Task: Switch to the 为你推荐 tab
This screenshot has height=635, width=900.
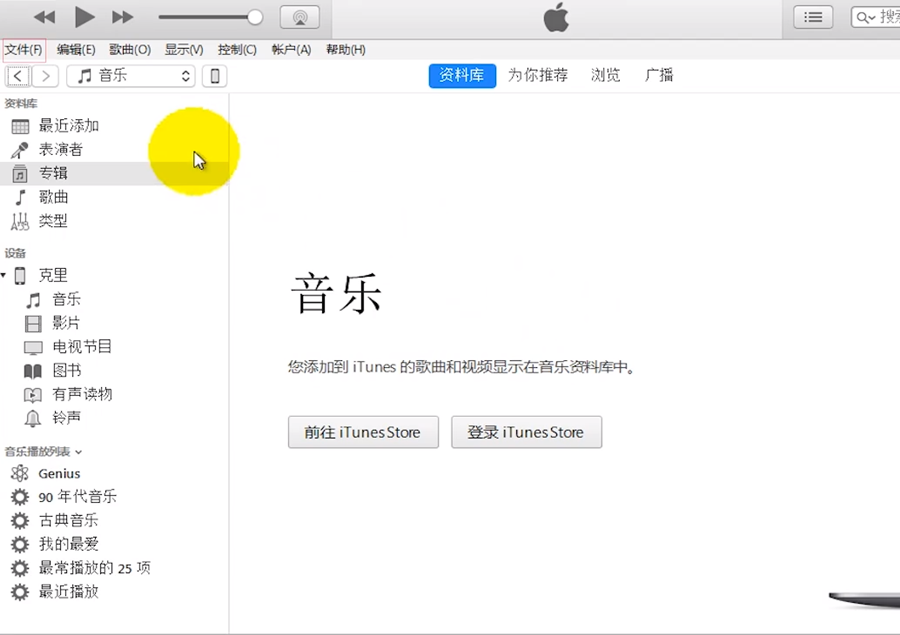Action: click(x=538, y=75)
